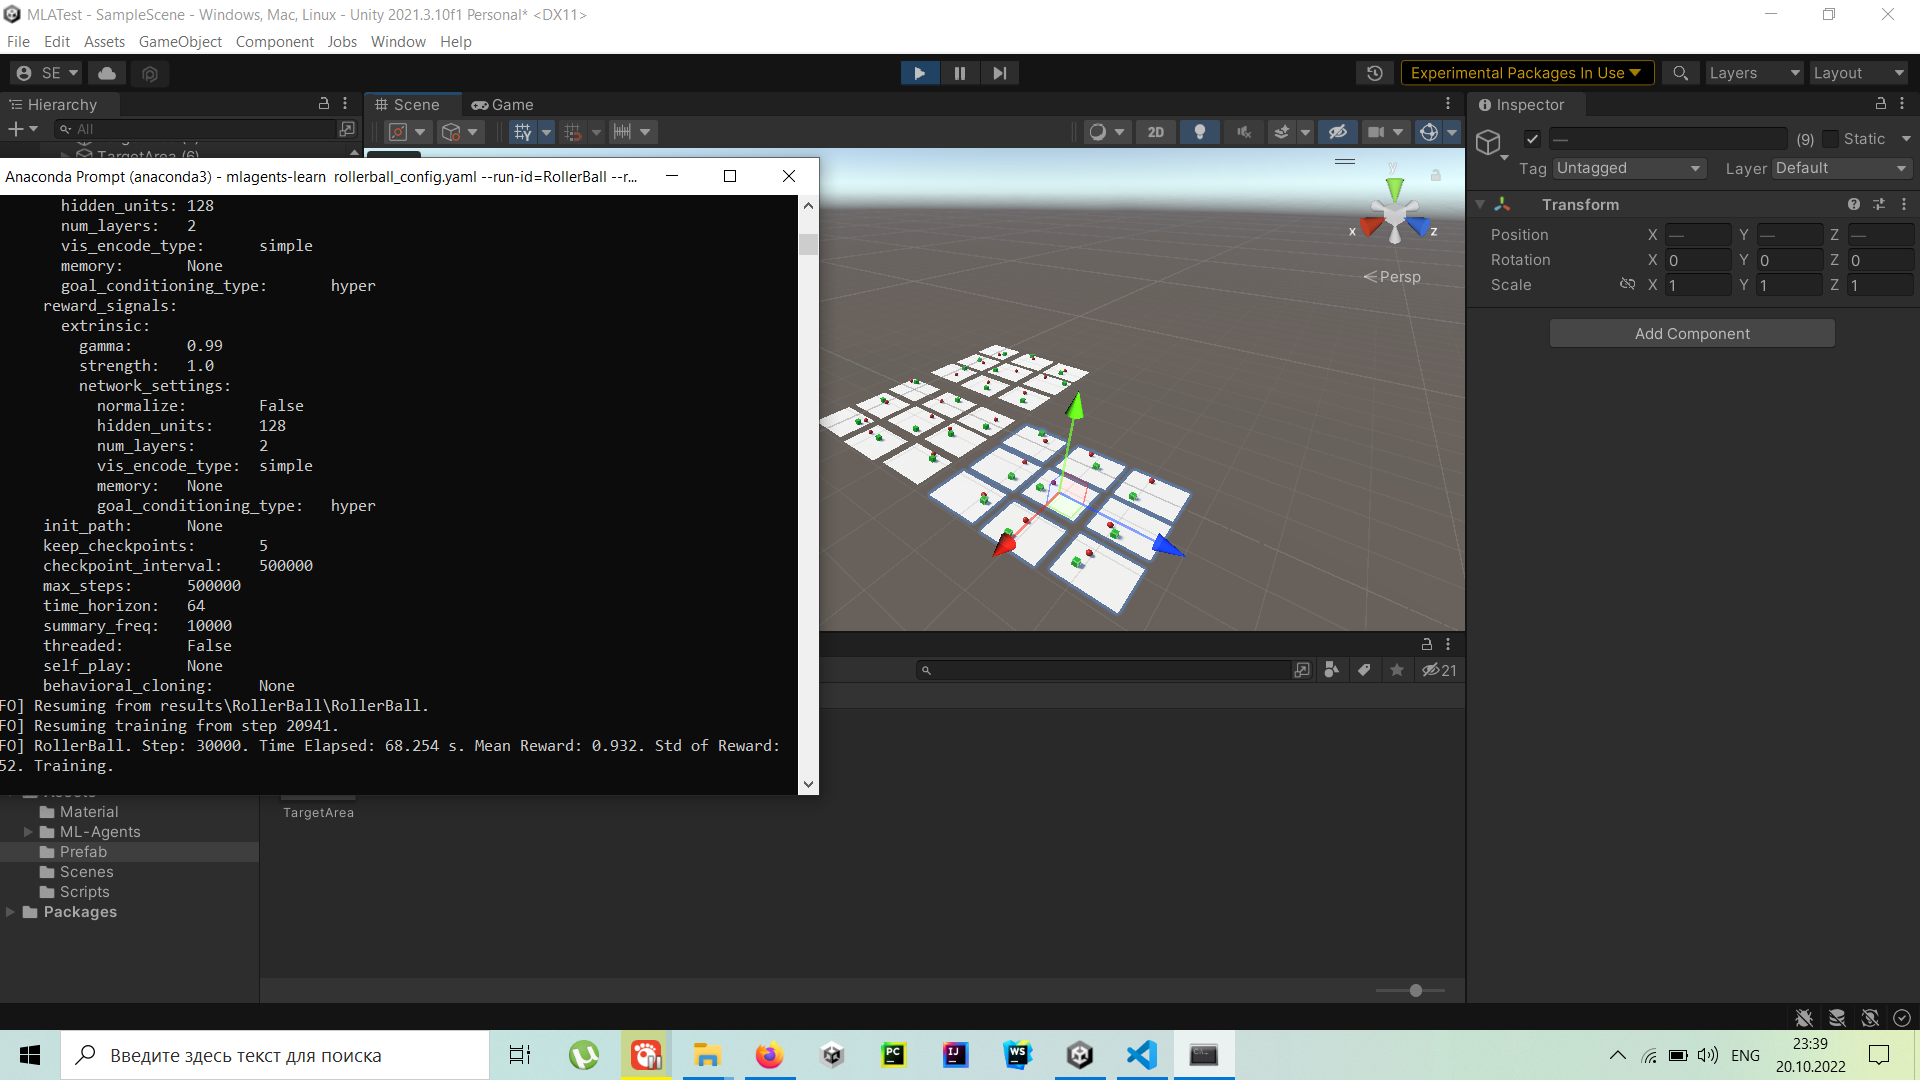This screenshot has width=1920, height=1080.
Task: Open the SE account dropdown
Action: coord(47,73)
